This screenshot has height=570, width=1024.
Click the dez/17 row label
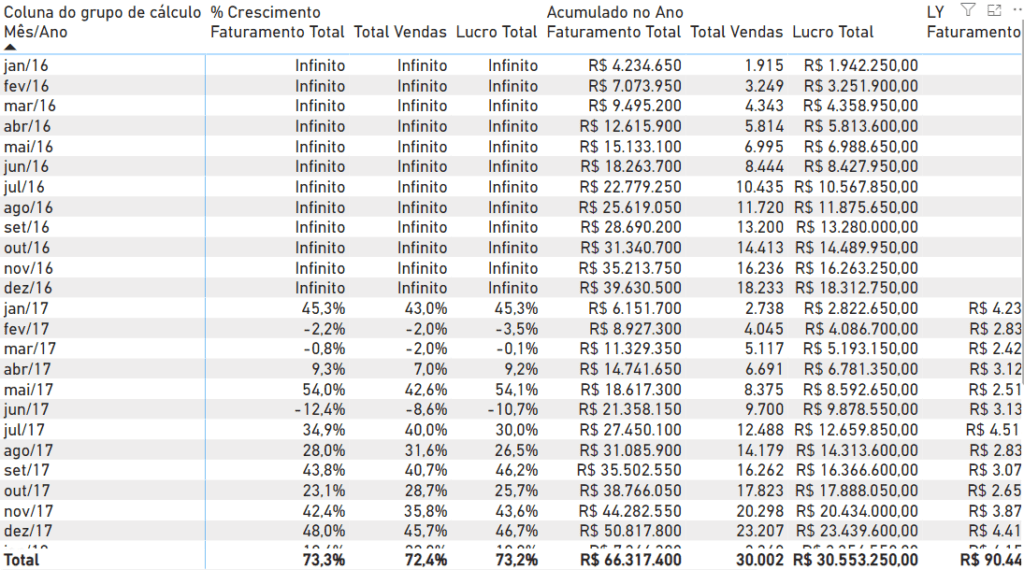point(28,531)
